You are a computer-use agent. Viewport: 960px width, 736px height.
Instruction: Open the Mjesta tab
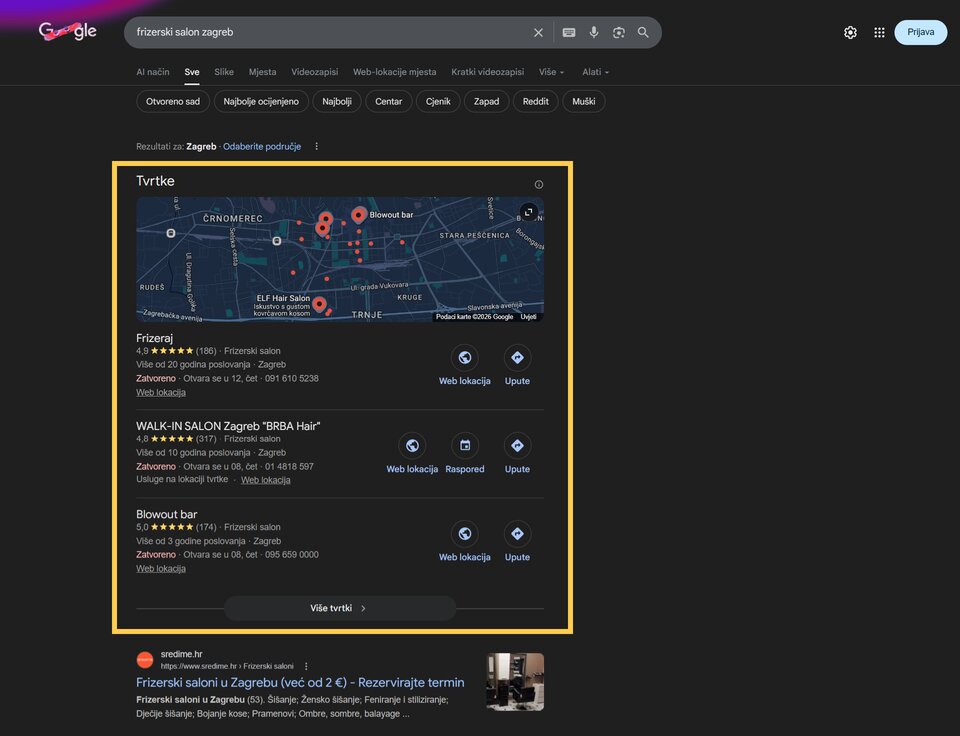(x=262, y=72)
